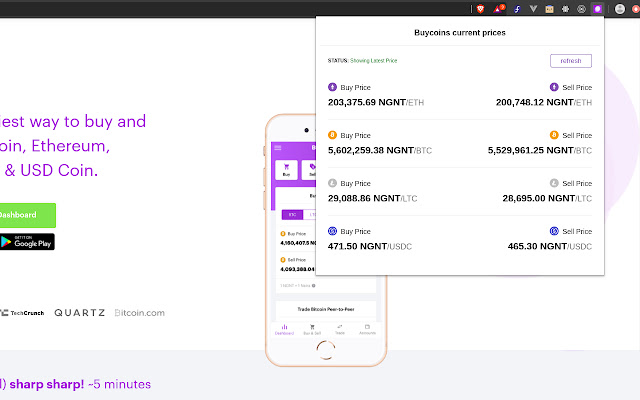Click the Ethereum icon beside ETH Buy Price
This screenshot has height=400, width=640.
[x=332, y=87]
